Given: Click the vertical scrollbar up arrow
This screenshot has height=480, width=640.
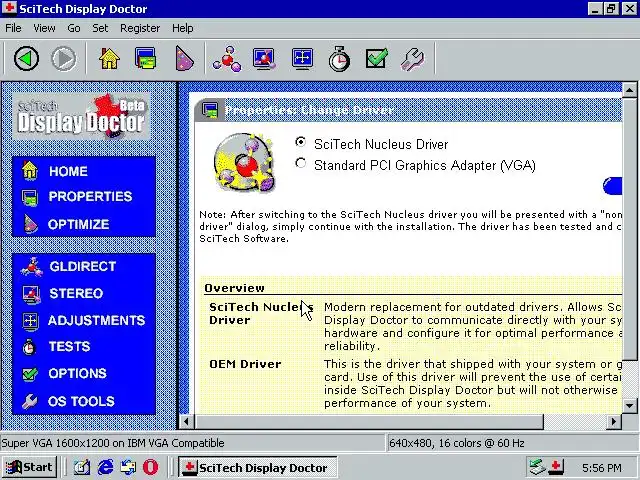Looking at the screenshot, I should pyautogui.click(x=629, y=89).
